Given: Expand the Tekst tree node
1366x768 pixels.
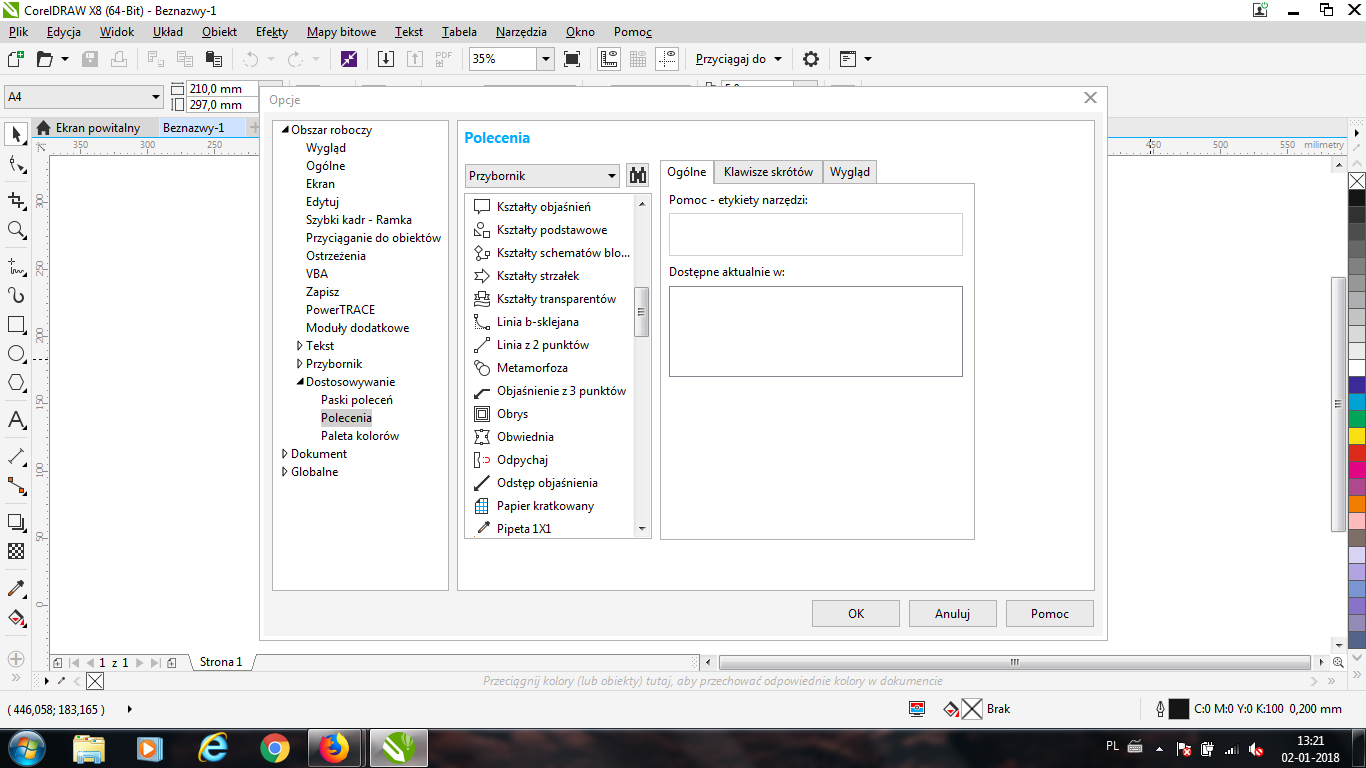Looking at the screenshot, I should click(300, 346).
